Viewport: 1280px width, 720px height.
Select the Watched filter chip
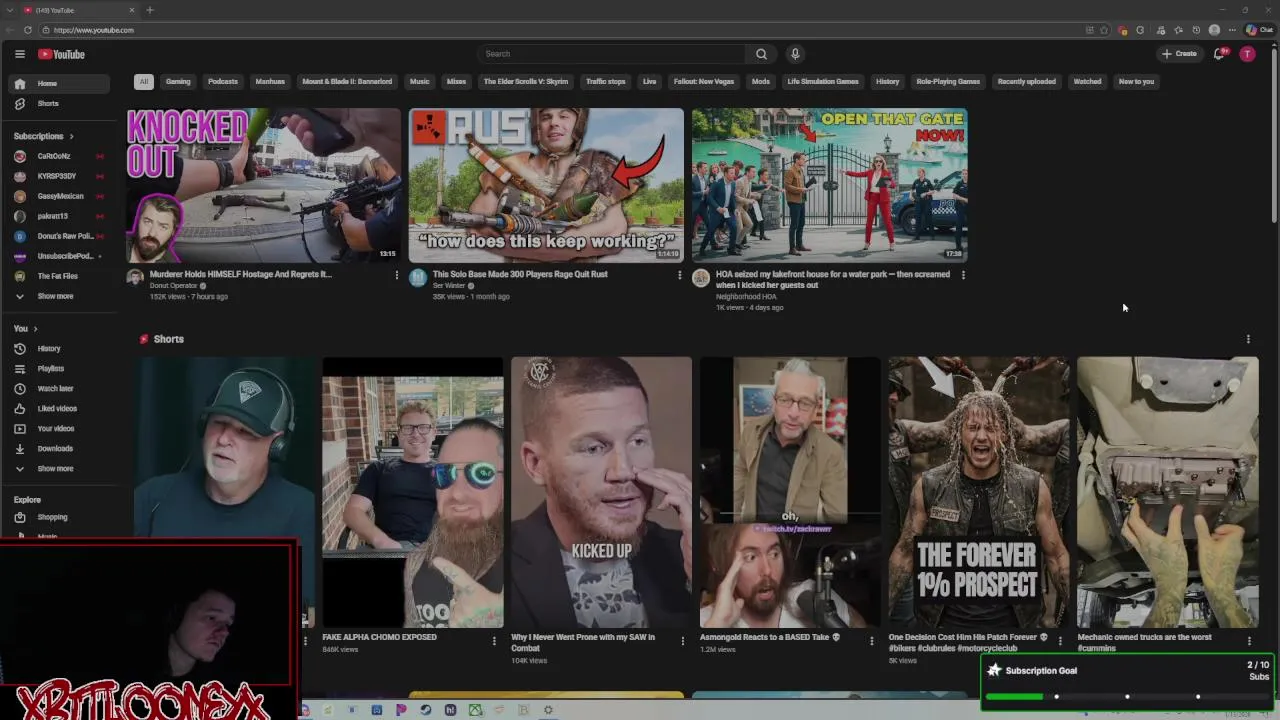point(1087,82)
